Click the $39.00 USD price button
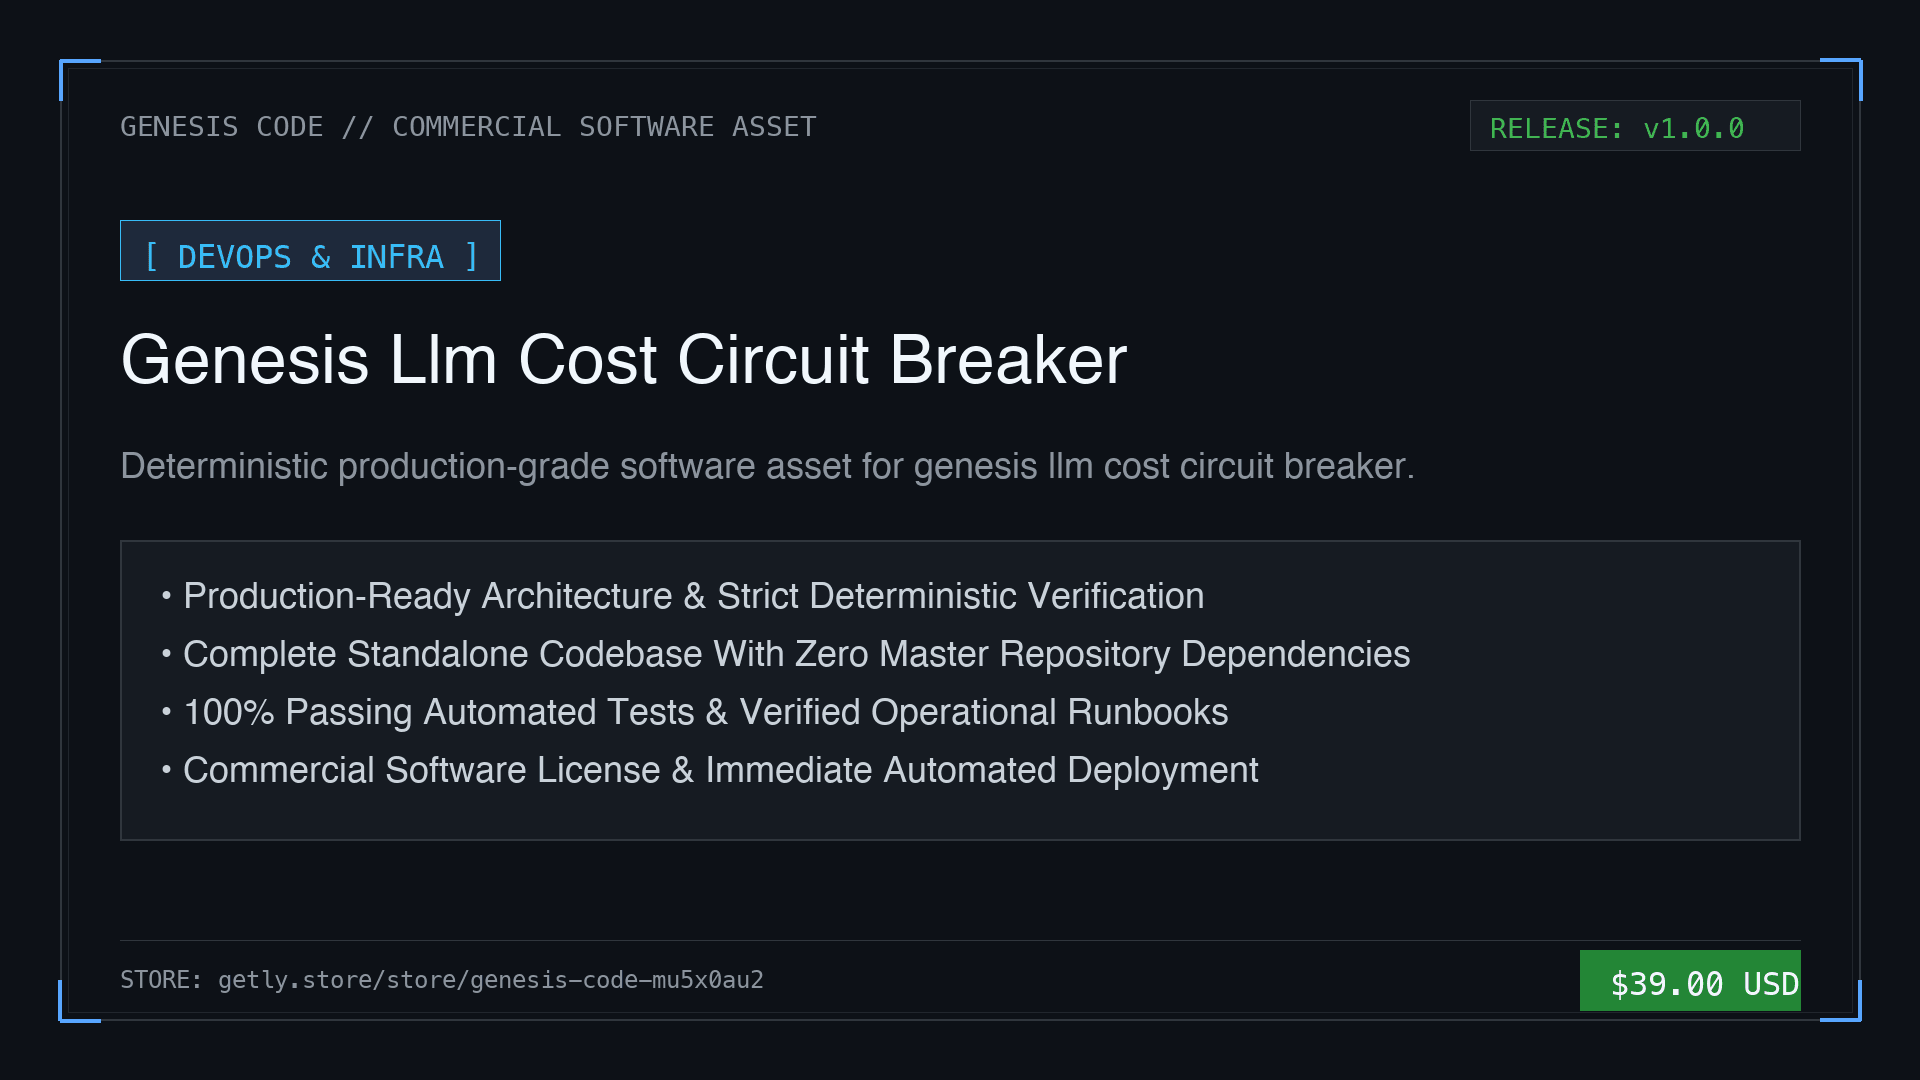The image size is (1920, 1080). pyautogui.click(x=1690, y=981)
